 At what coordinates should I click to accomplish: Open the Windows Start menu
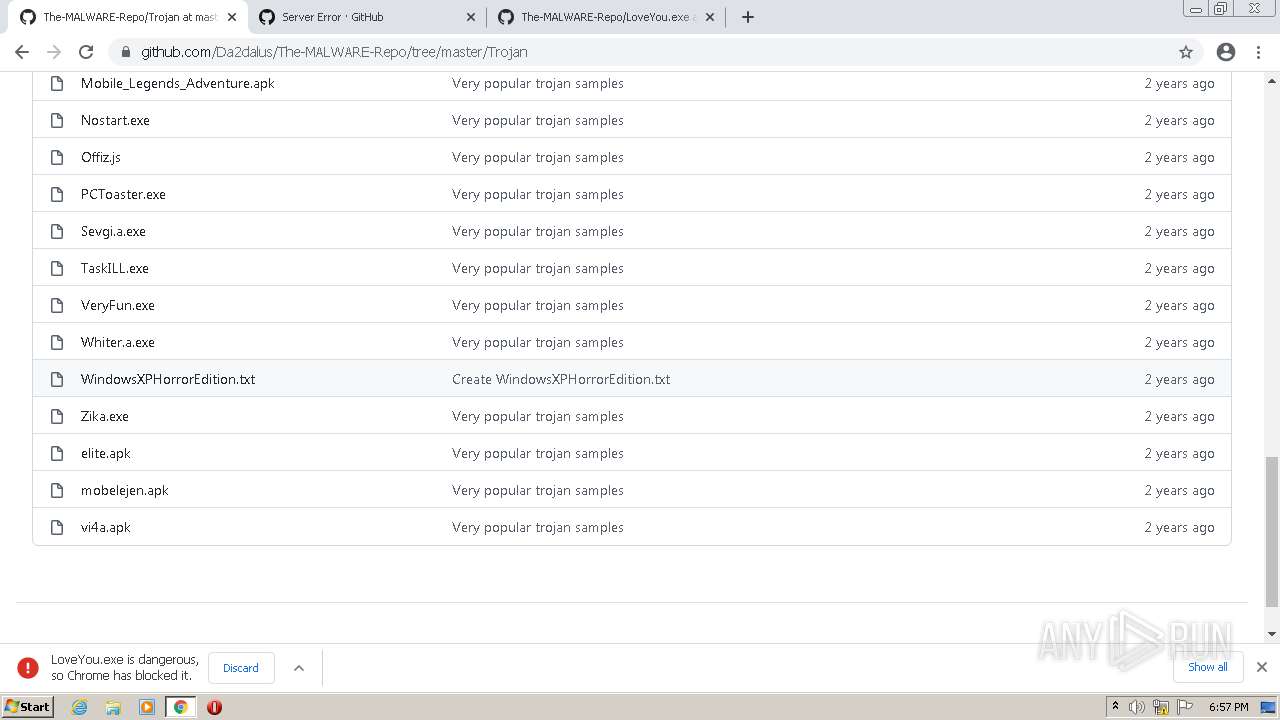[x=28, y=707]
